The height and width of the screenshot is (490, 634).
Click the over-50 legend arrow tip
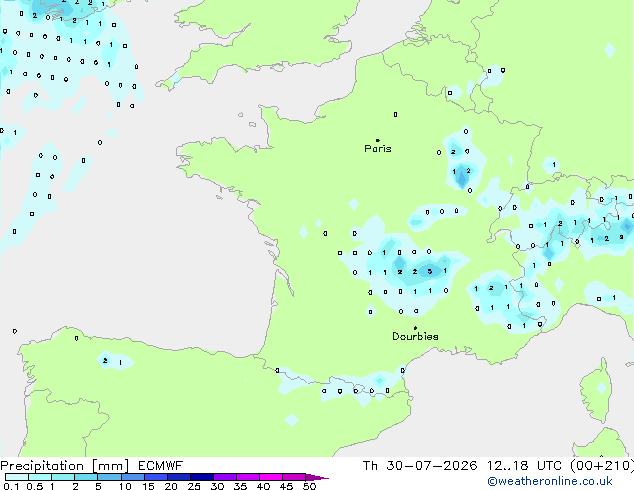[x=317, y=477]
